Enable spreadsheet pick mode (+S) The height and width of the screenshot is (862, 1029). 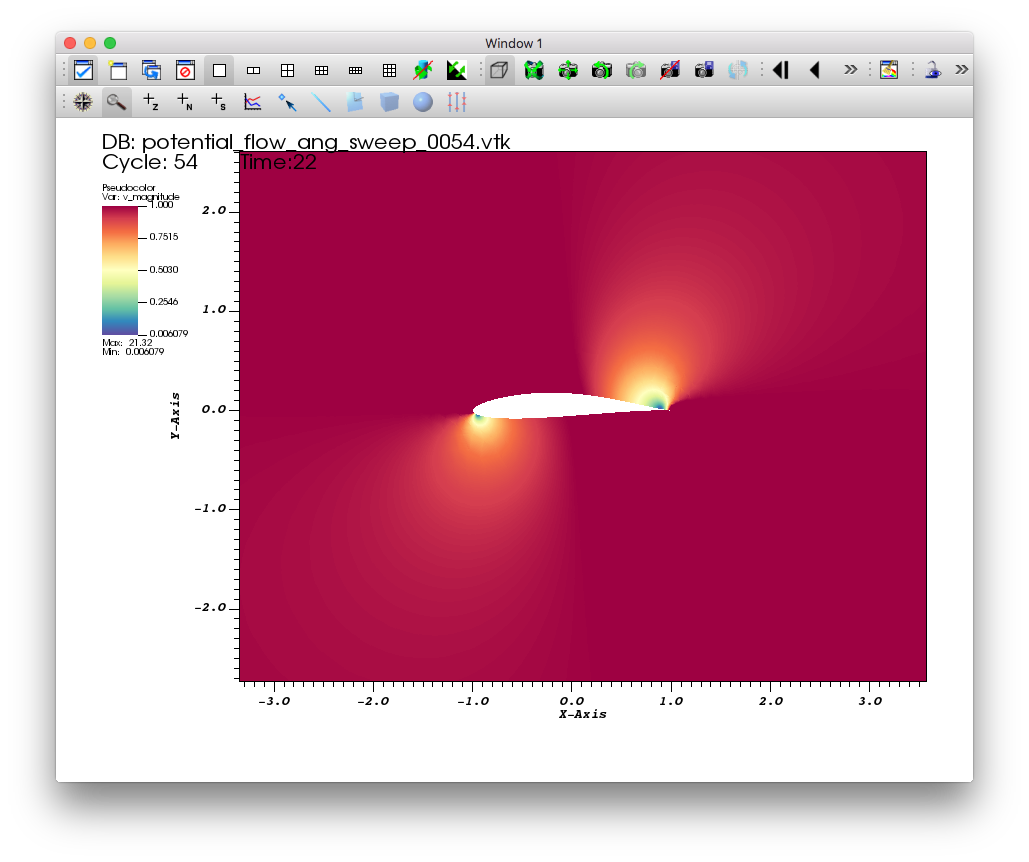coord(219,102)
